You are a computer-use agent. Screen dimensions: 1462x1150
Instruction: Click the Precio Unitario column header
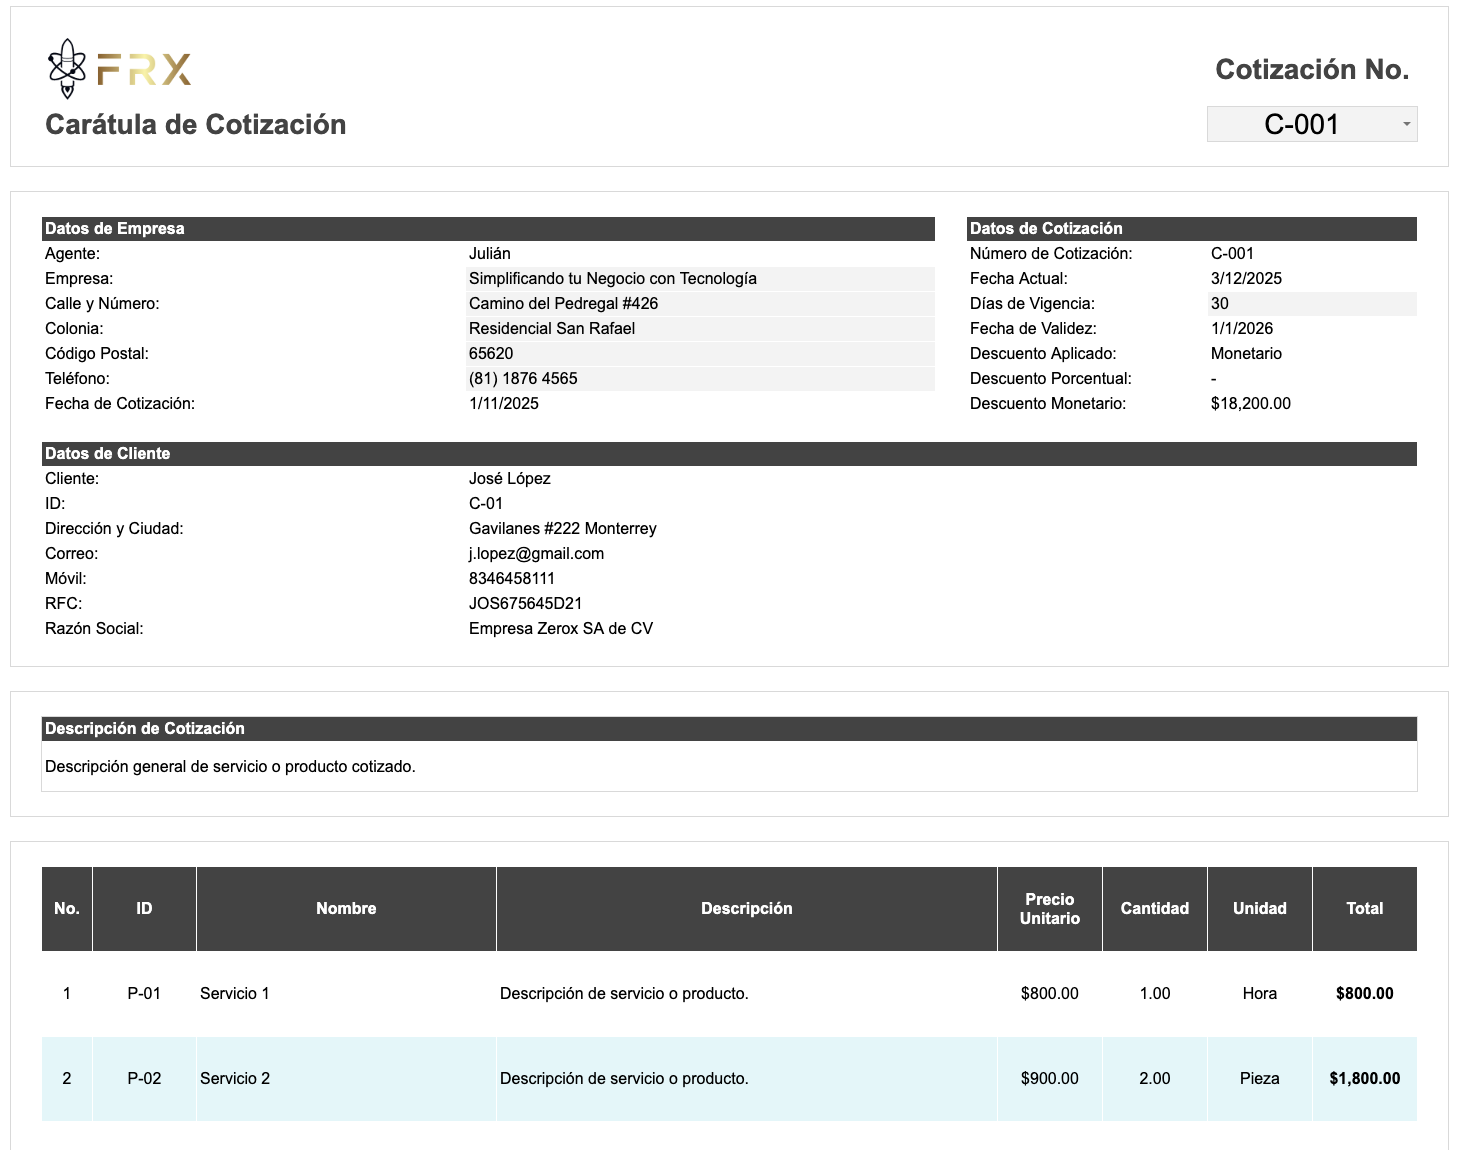[x=1049, y=909]
